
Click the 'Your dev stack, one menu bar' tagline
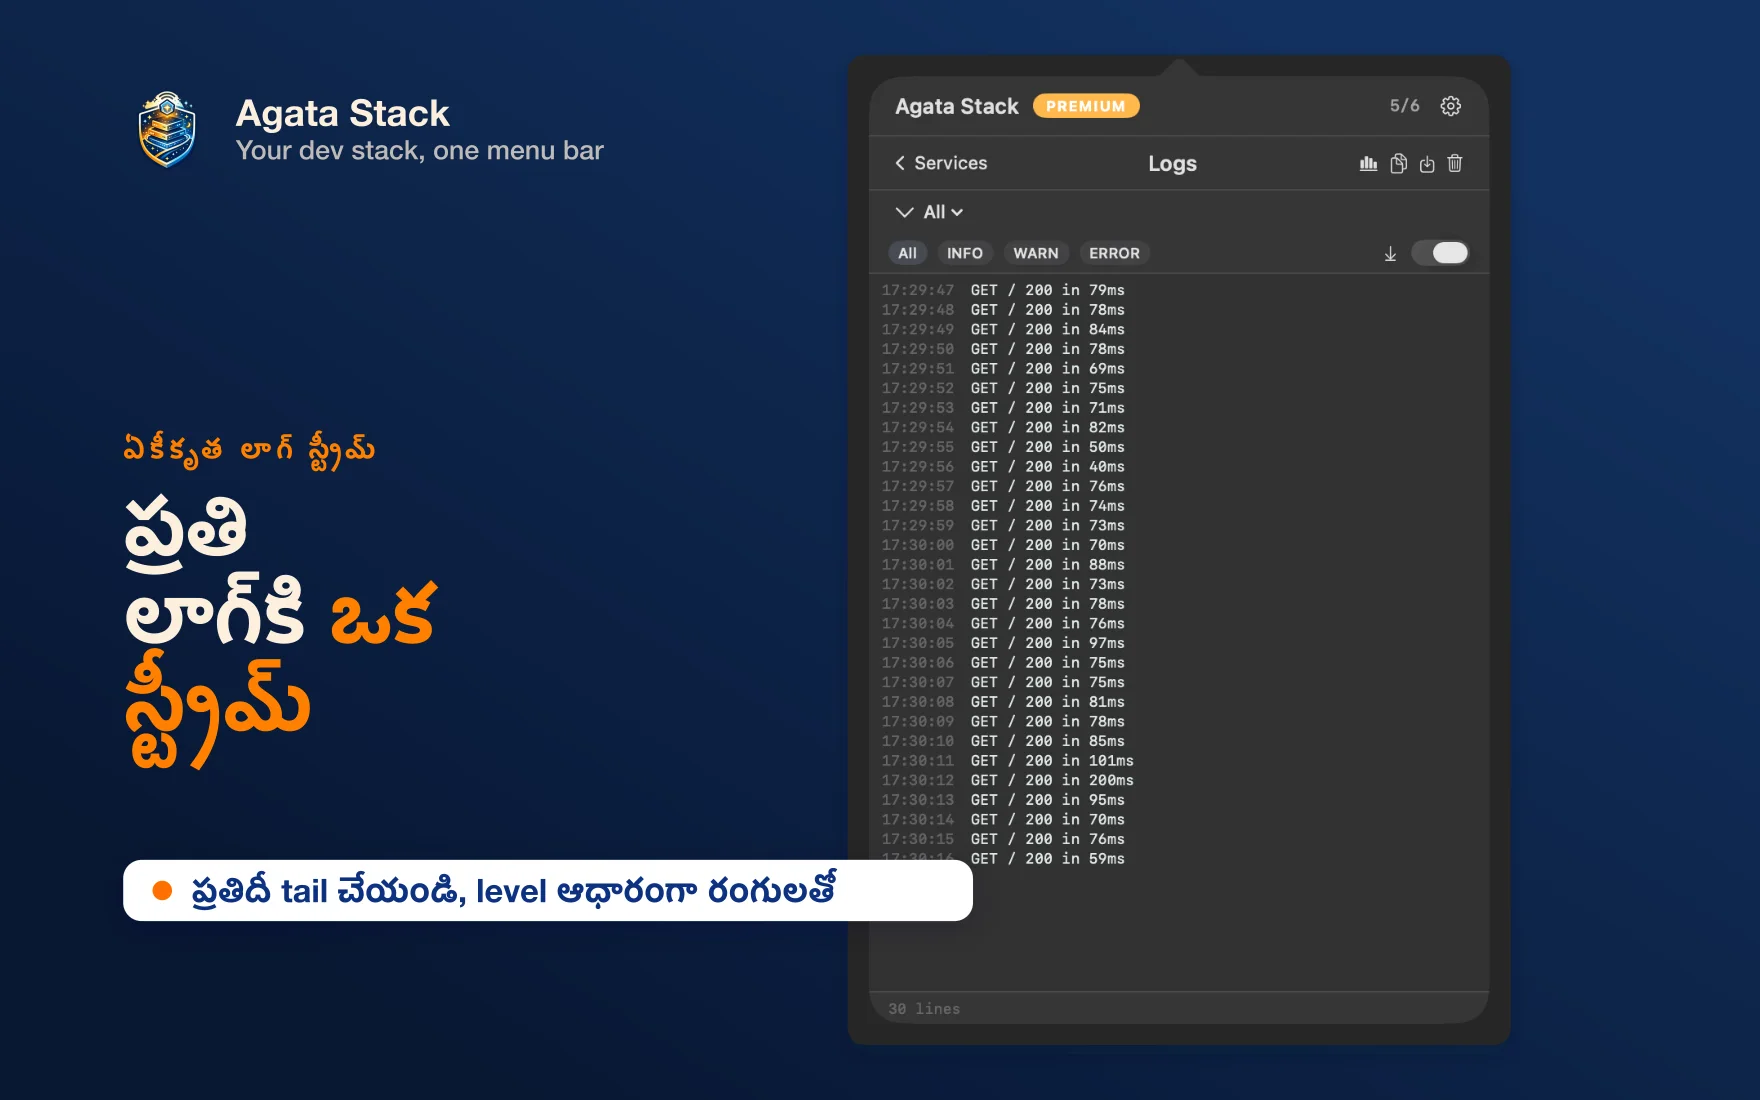click(420, 150)
